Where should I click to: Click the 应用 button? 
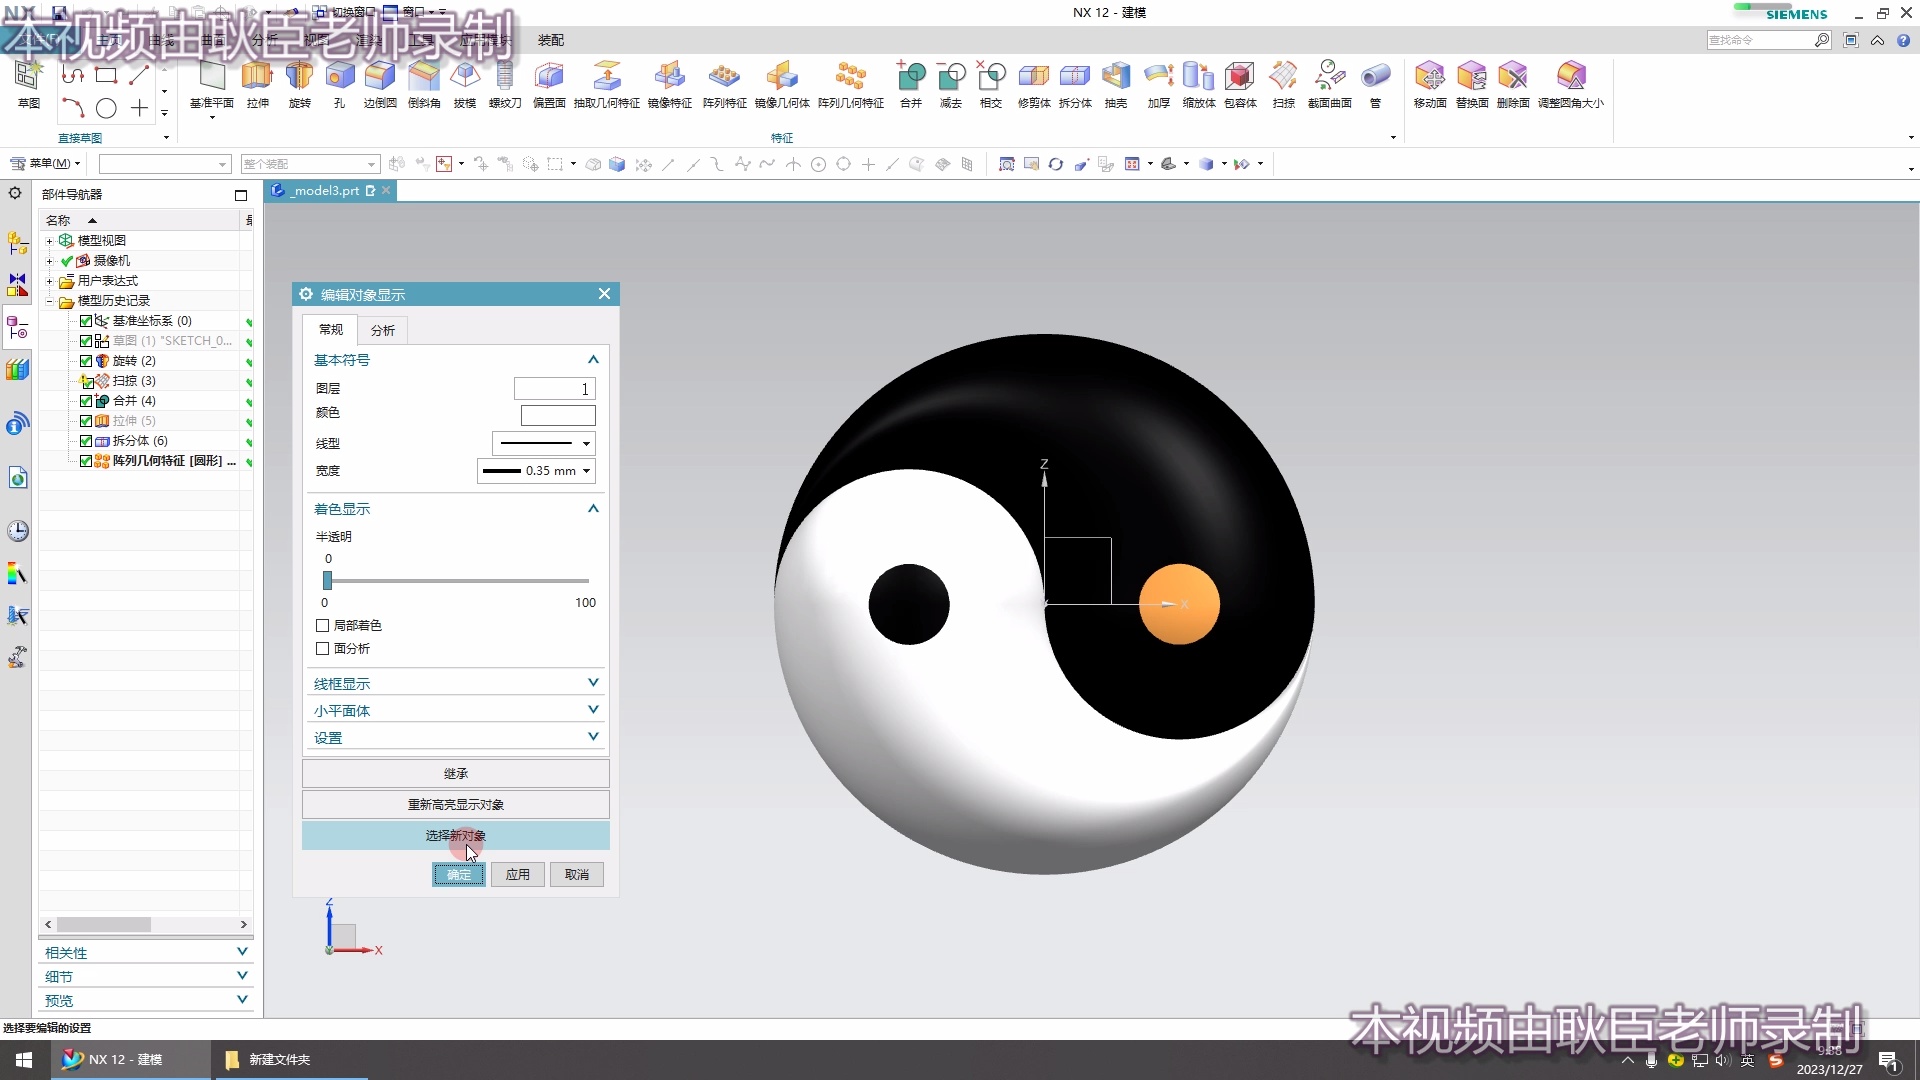click(x=517, y=875)
